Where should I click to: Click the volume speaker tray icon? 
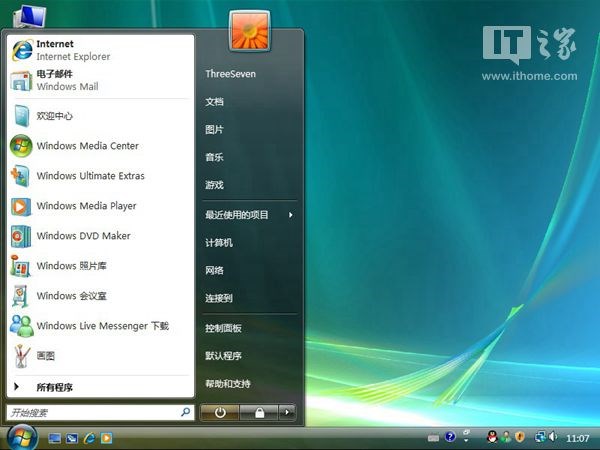click(x=553, y=437)
